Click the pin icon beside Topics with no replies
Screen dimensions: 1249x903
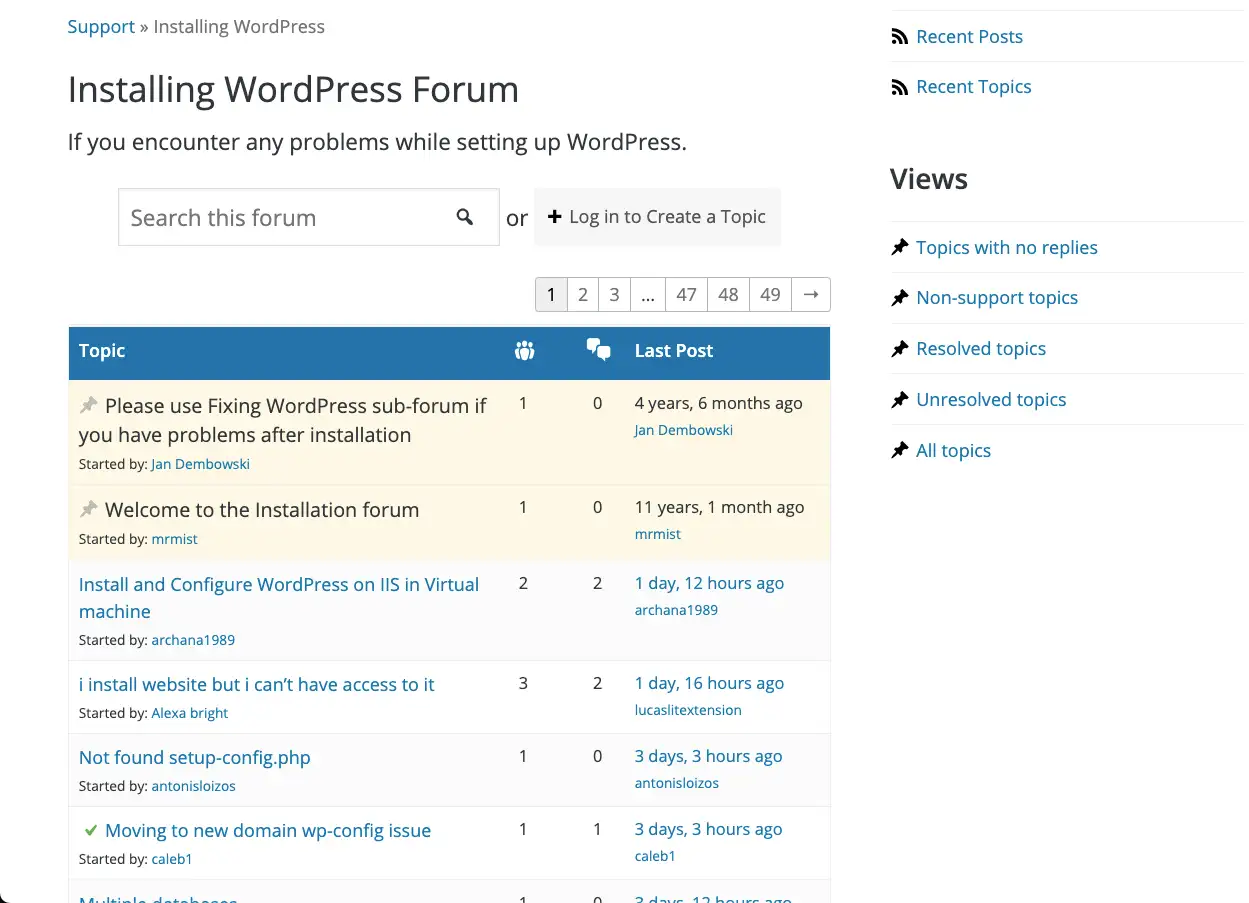(x=899, y=247)
